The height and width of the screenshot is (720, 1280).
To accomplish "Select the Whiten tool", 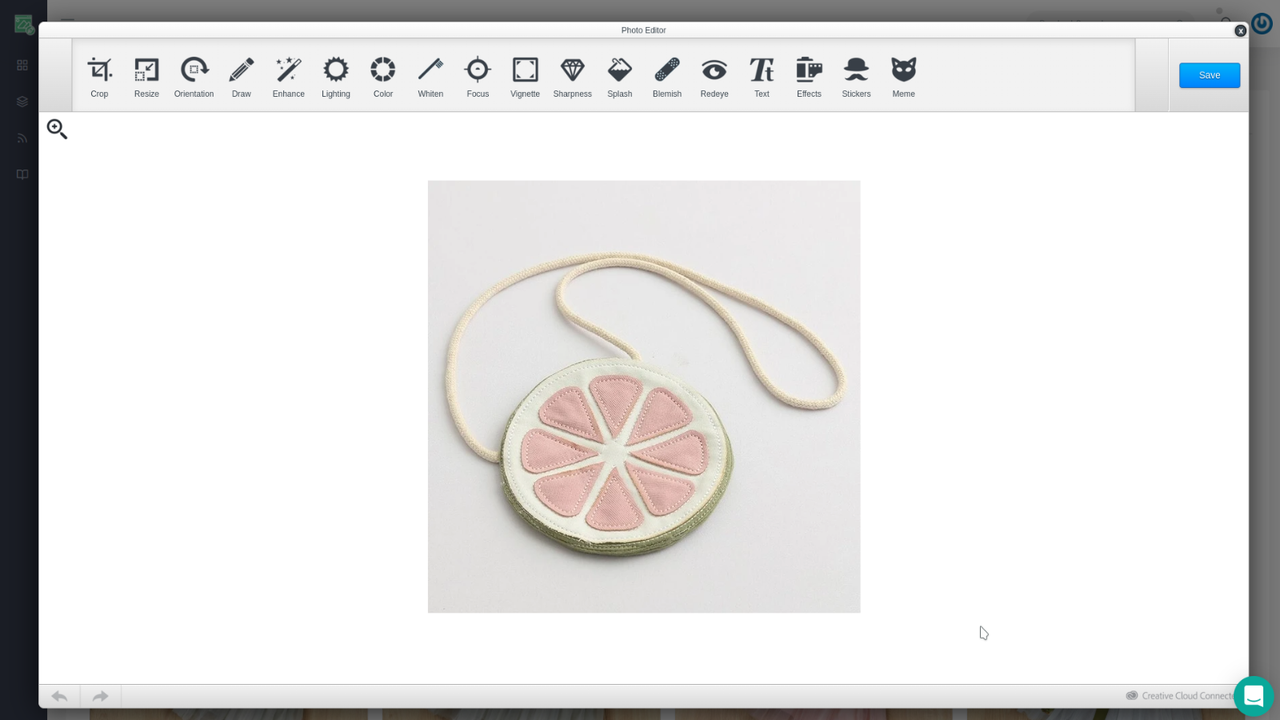I will [430, 77].
